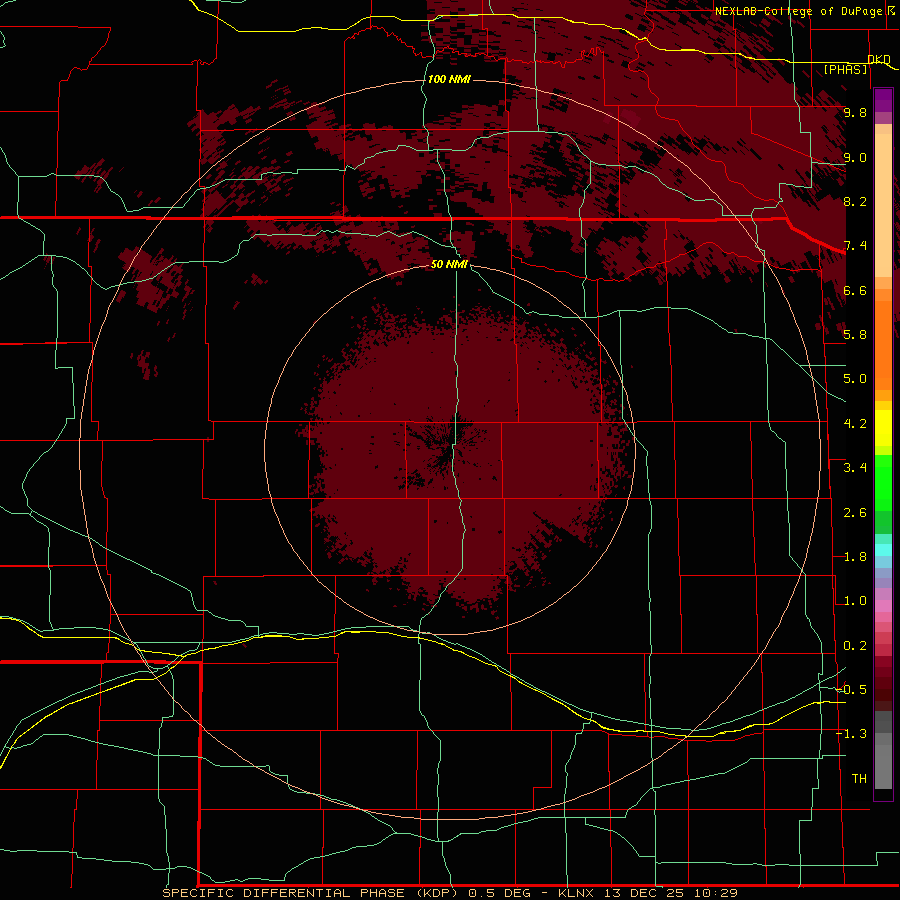Click the 9.0 value on color scale

(855, 157)
